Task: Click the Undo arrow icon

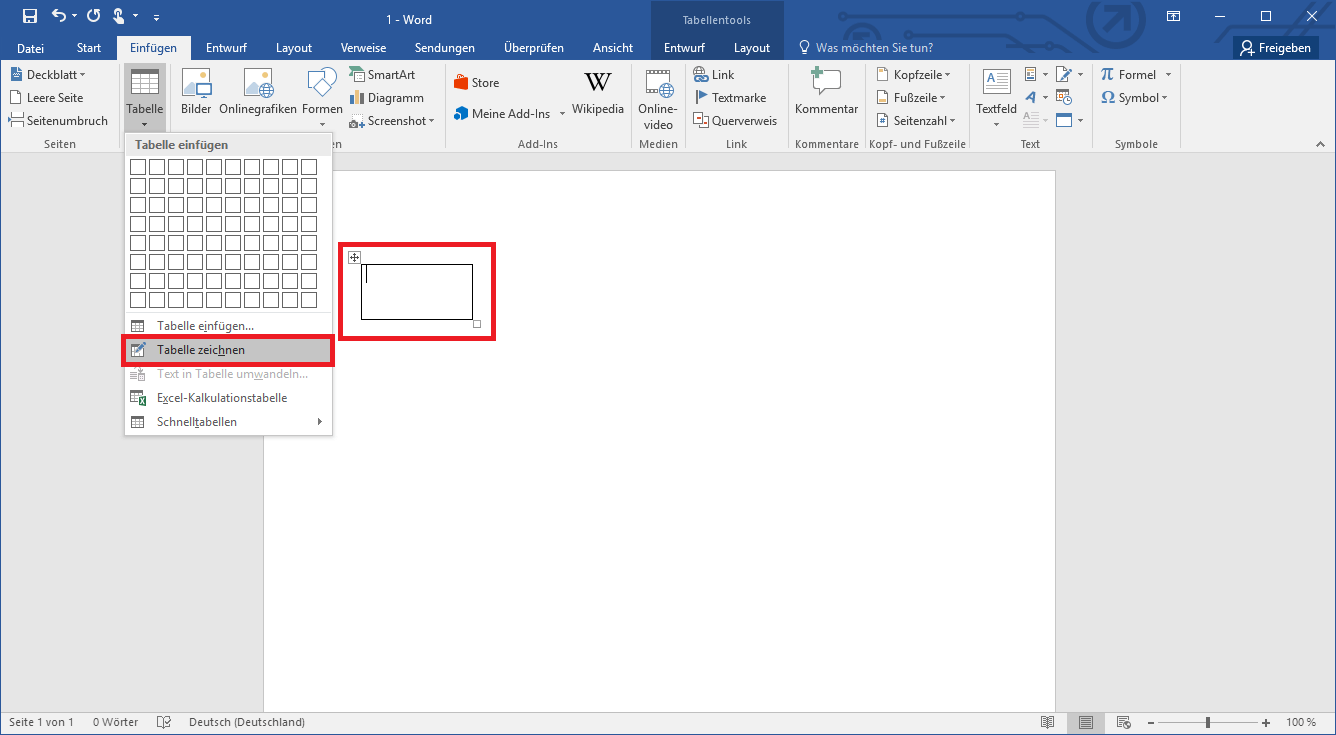Action: click(59, 16)
